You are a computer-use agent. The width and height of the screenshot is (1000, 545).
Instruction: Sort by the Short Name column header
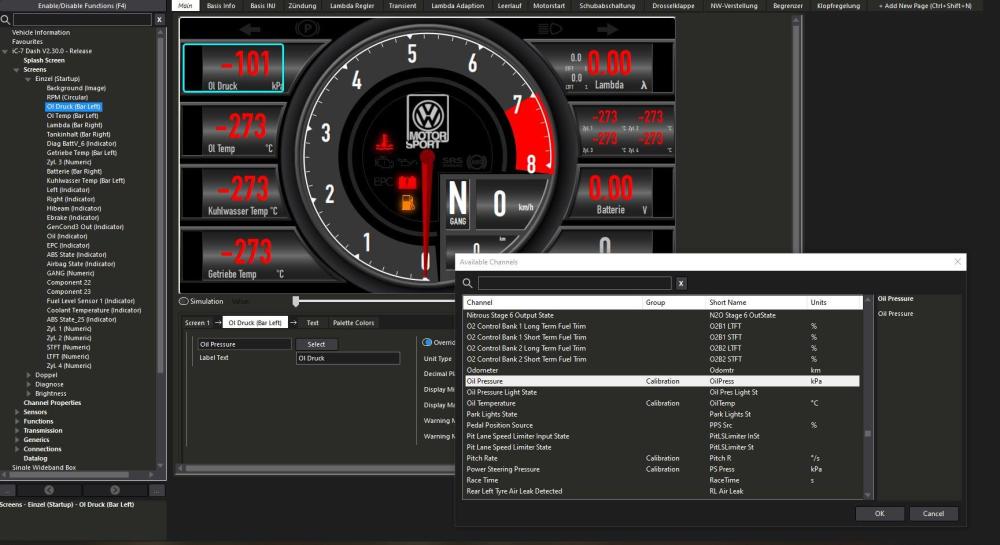point(727,302)
